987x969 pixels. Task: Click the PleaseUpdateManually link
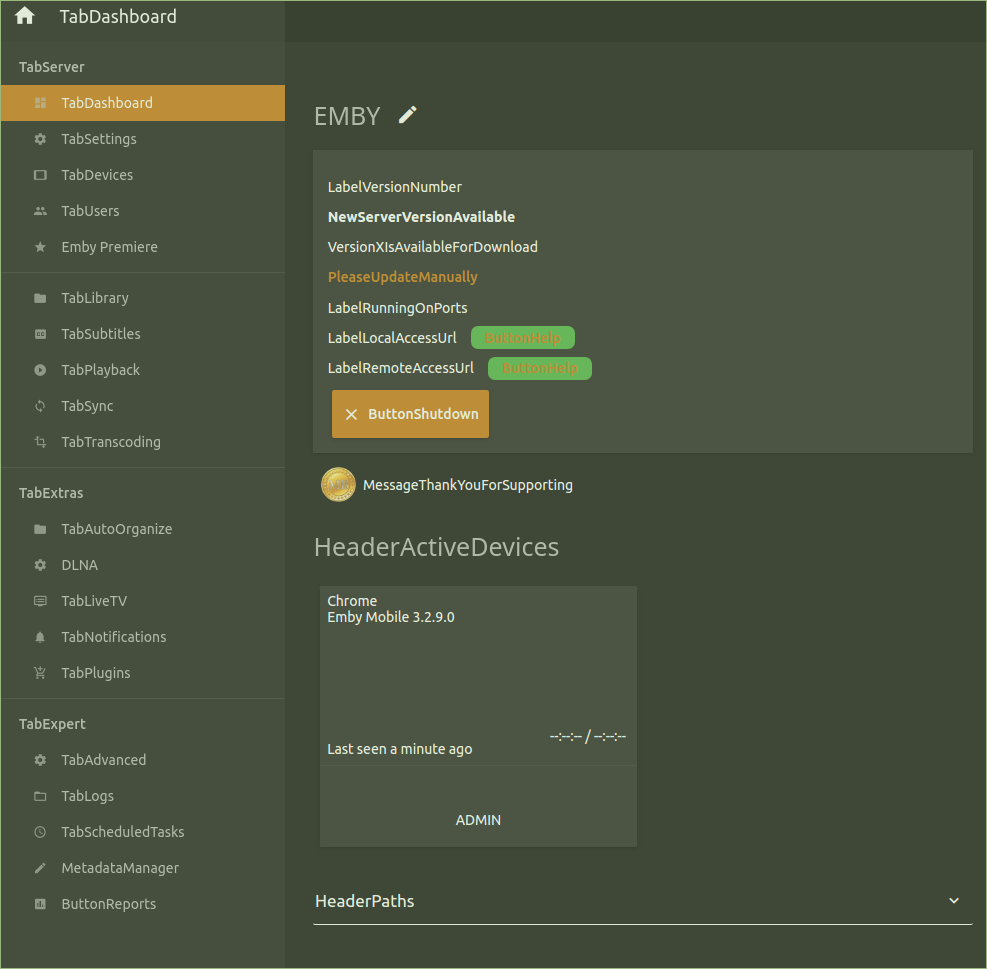point(402,277)
